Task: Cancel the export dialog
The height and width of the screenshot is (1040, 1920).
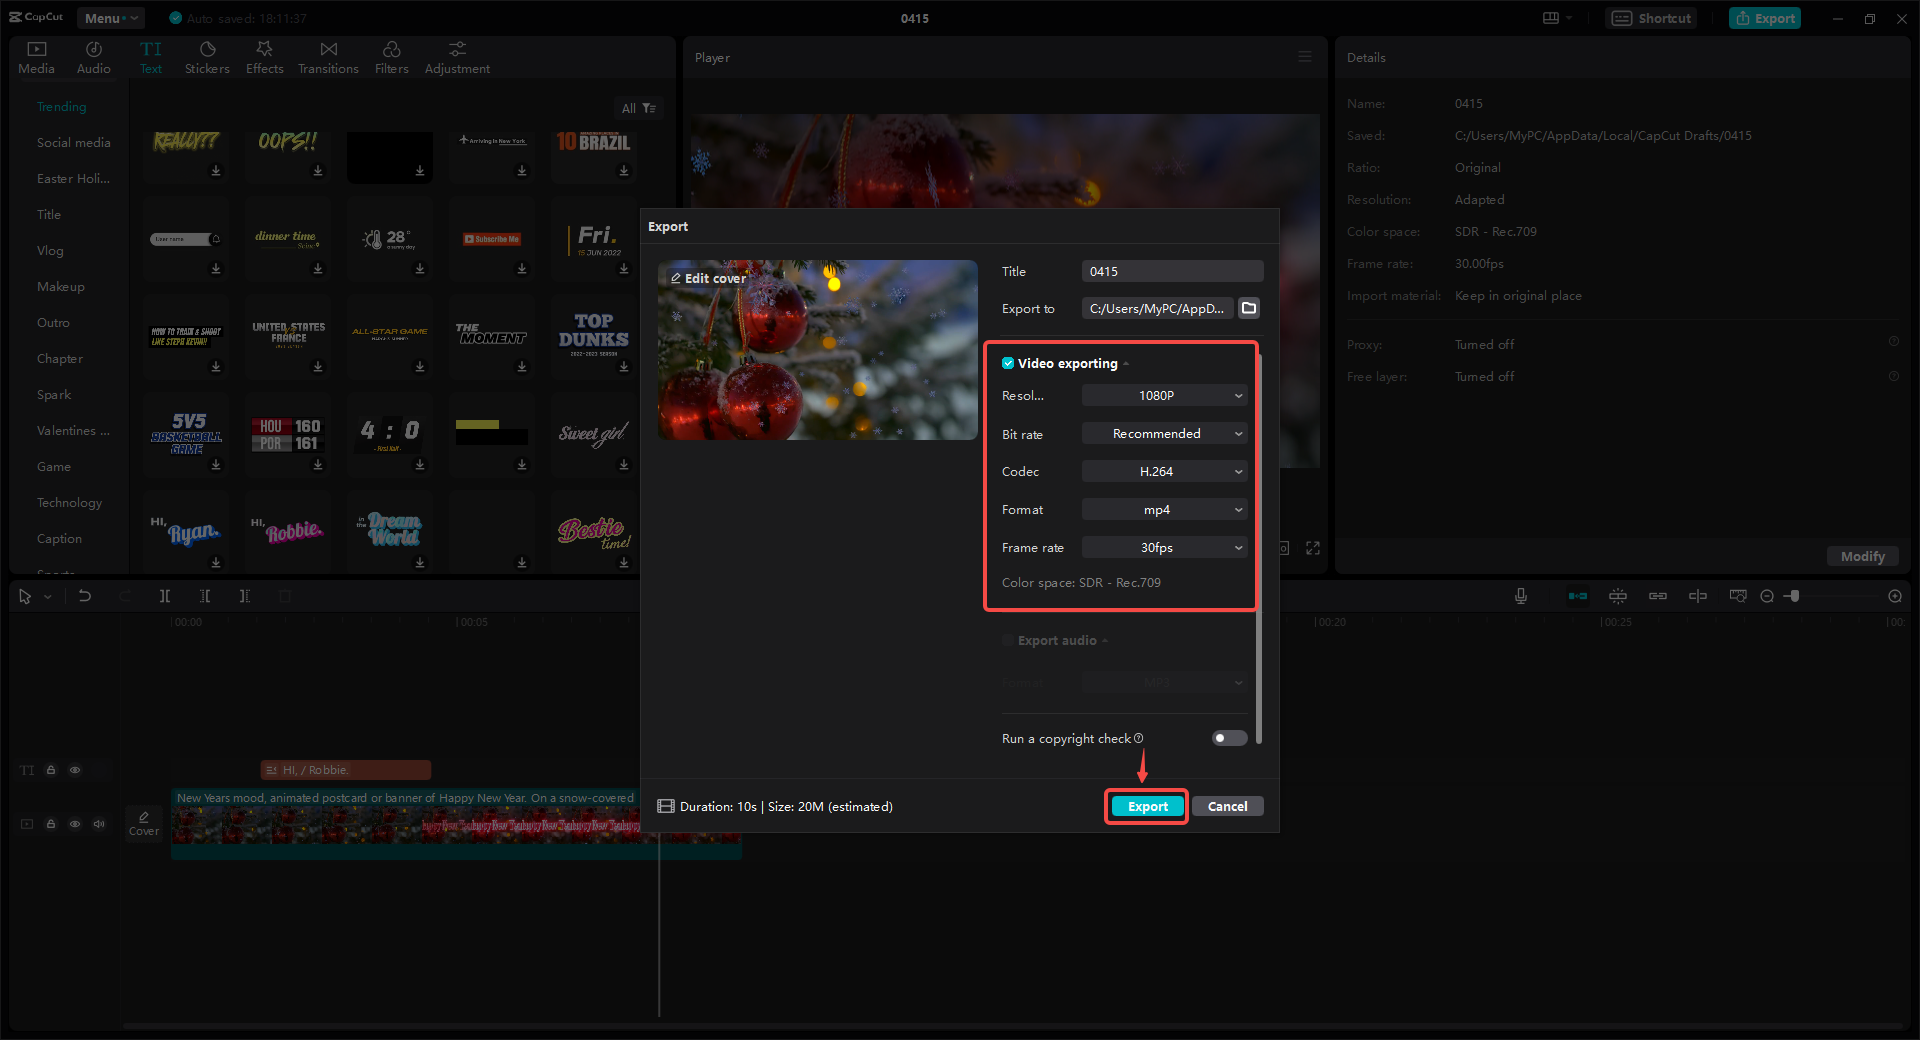Action: [1227, 806]
